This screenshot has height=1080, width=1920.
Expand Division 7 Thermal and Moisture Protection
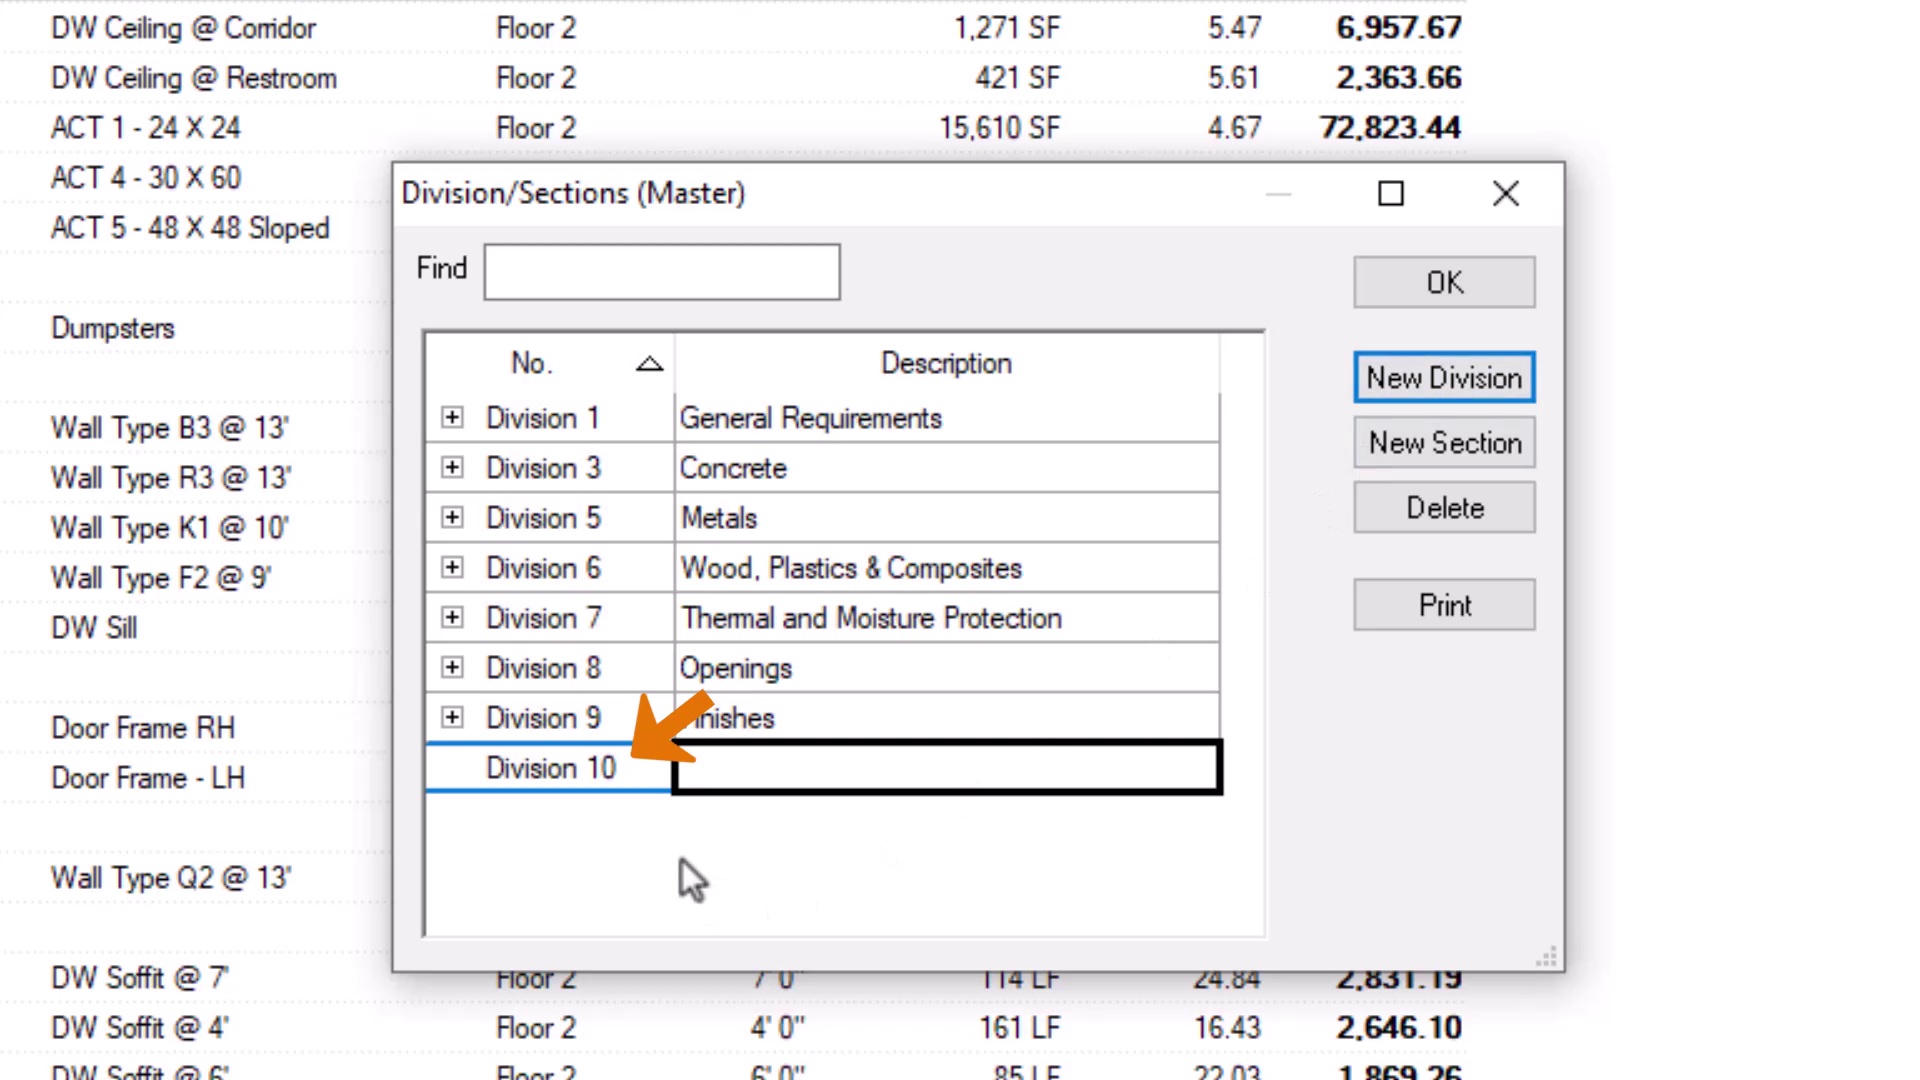pyautogui.click(x=452, y=617)
